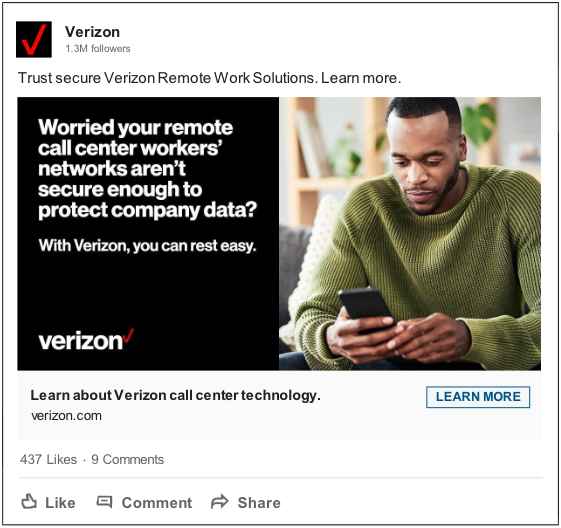Click the 'Worried your remote call center' headline
The image size is (561, 528).
(147, 168)
